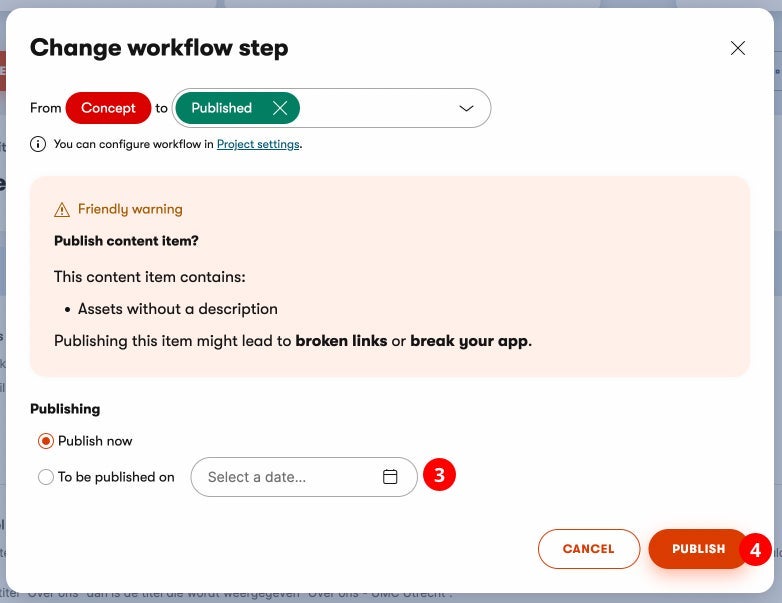The height and width of the screenshot is (603, 782).
Task: Select the To be published on option
Action: tap(46, 477)
